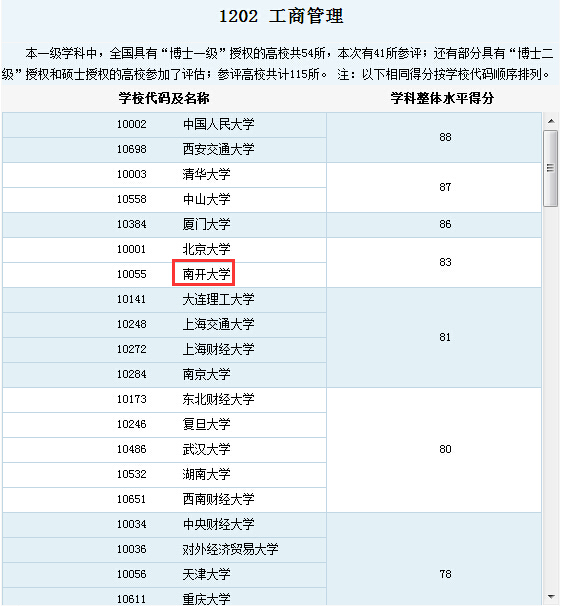The height and width of the screenshot is (606, 561).
Task: Select the 西安交通大学 entry
Action: [219, 149]
